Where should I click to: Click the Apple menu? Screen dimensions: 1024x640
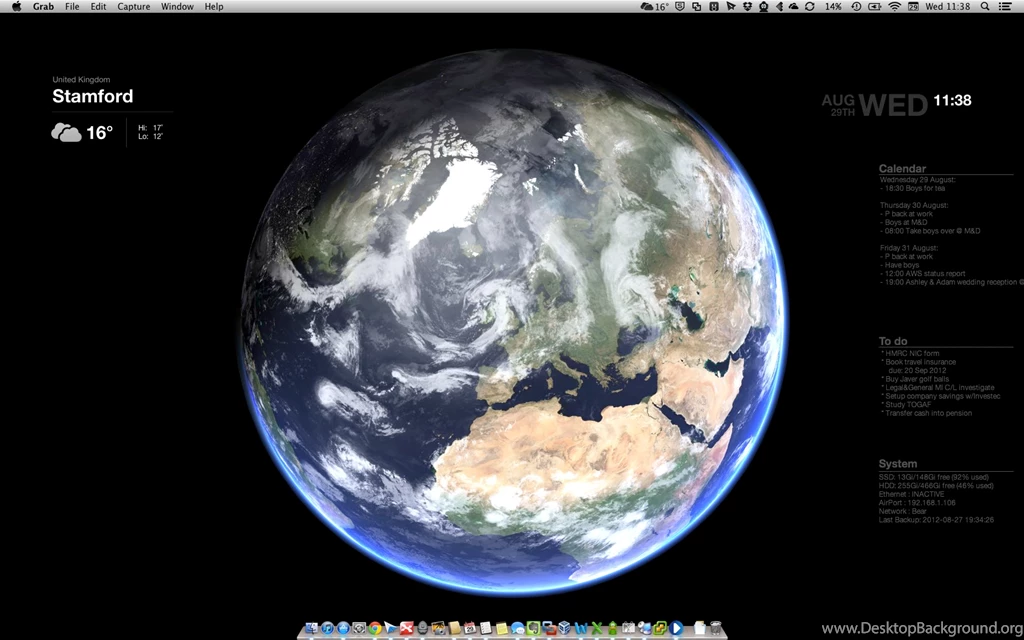pos(15,6)
